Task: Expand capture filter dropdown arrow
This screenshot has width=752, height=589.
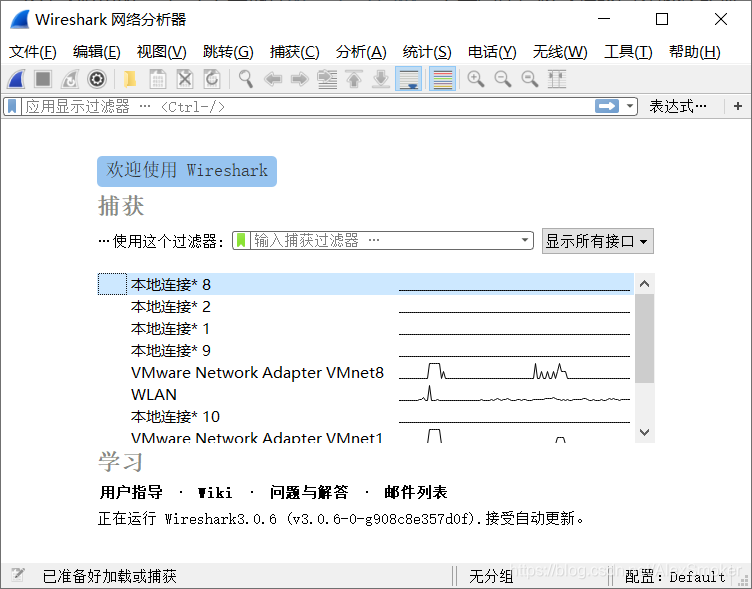Action: pos(525,240)
